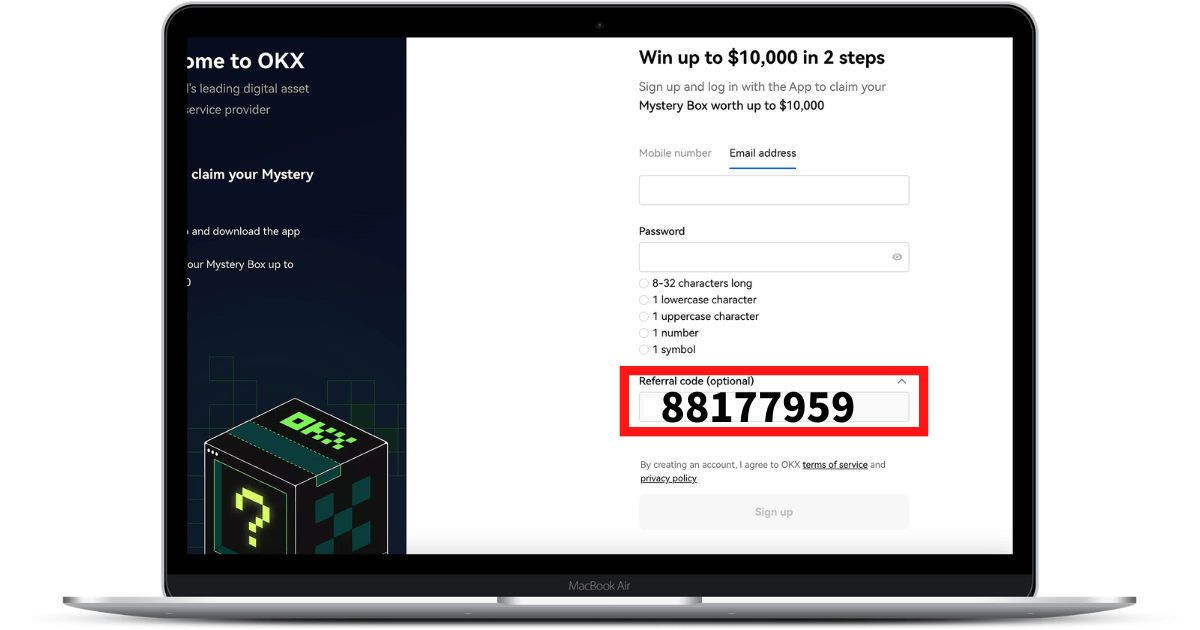
Task: Click the 1 uppercase character indicator circle
Action: click(644, 316)
